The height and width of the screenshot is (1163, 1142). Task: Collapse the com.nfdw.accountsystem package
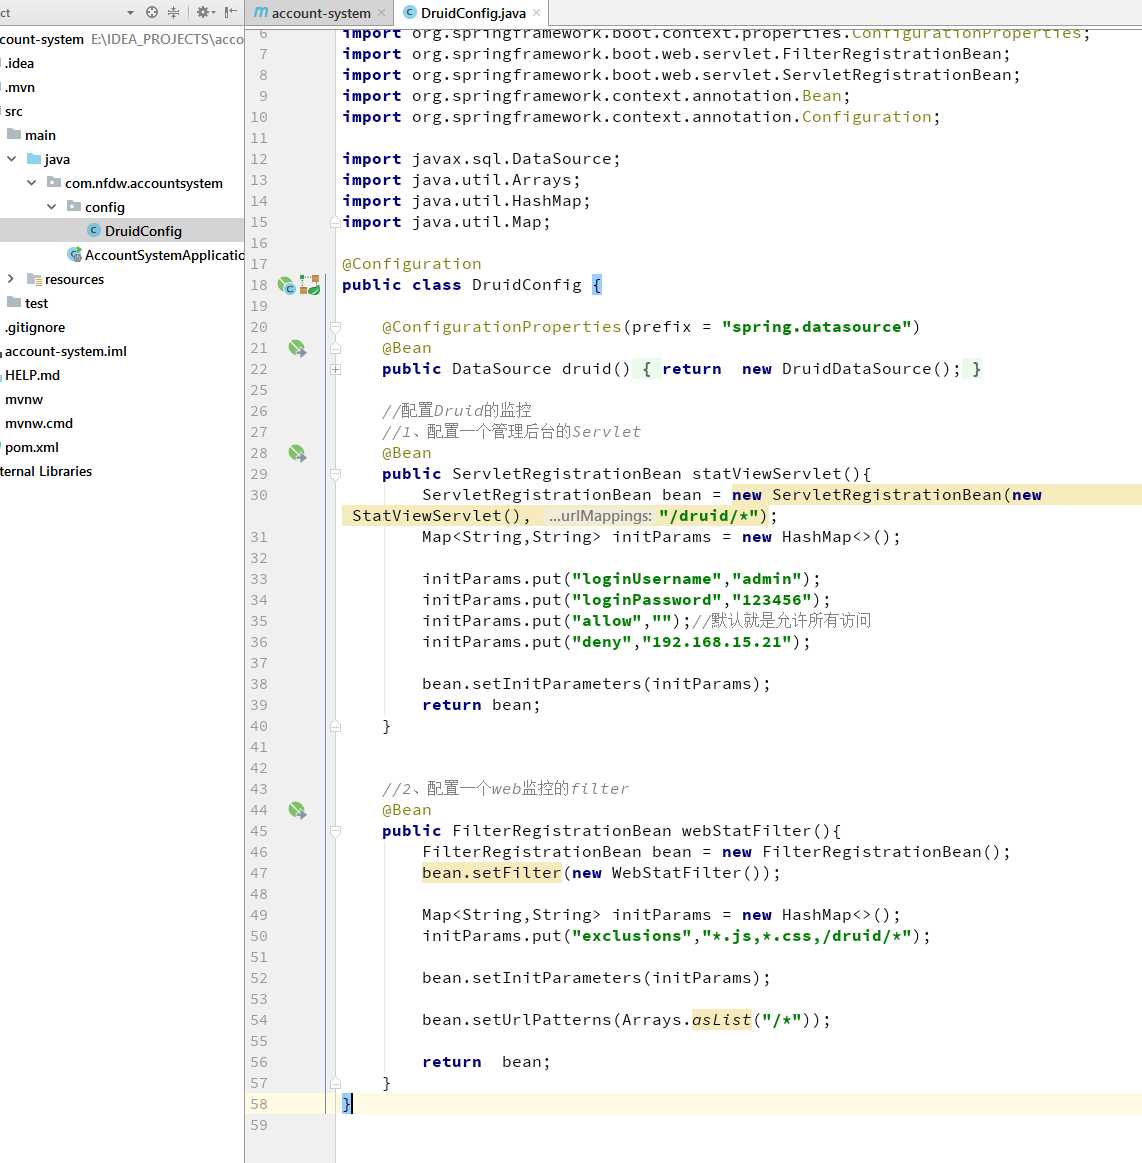pos(31,182)
